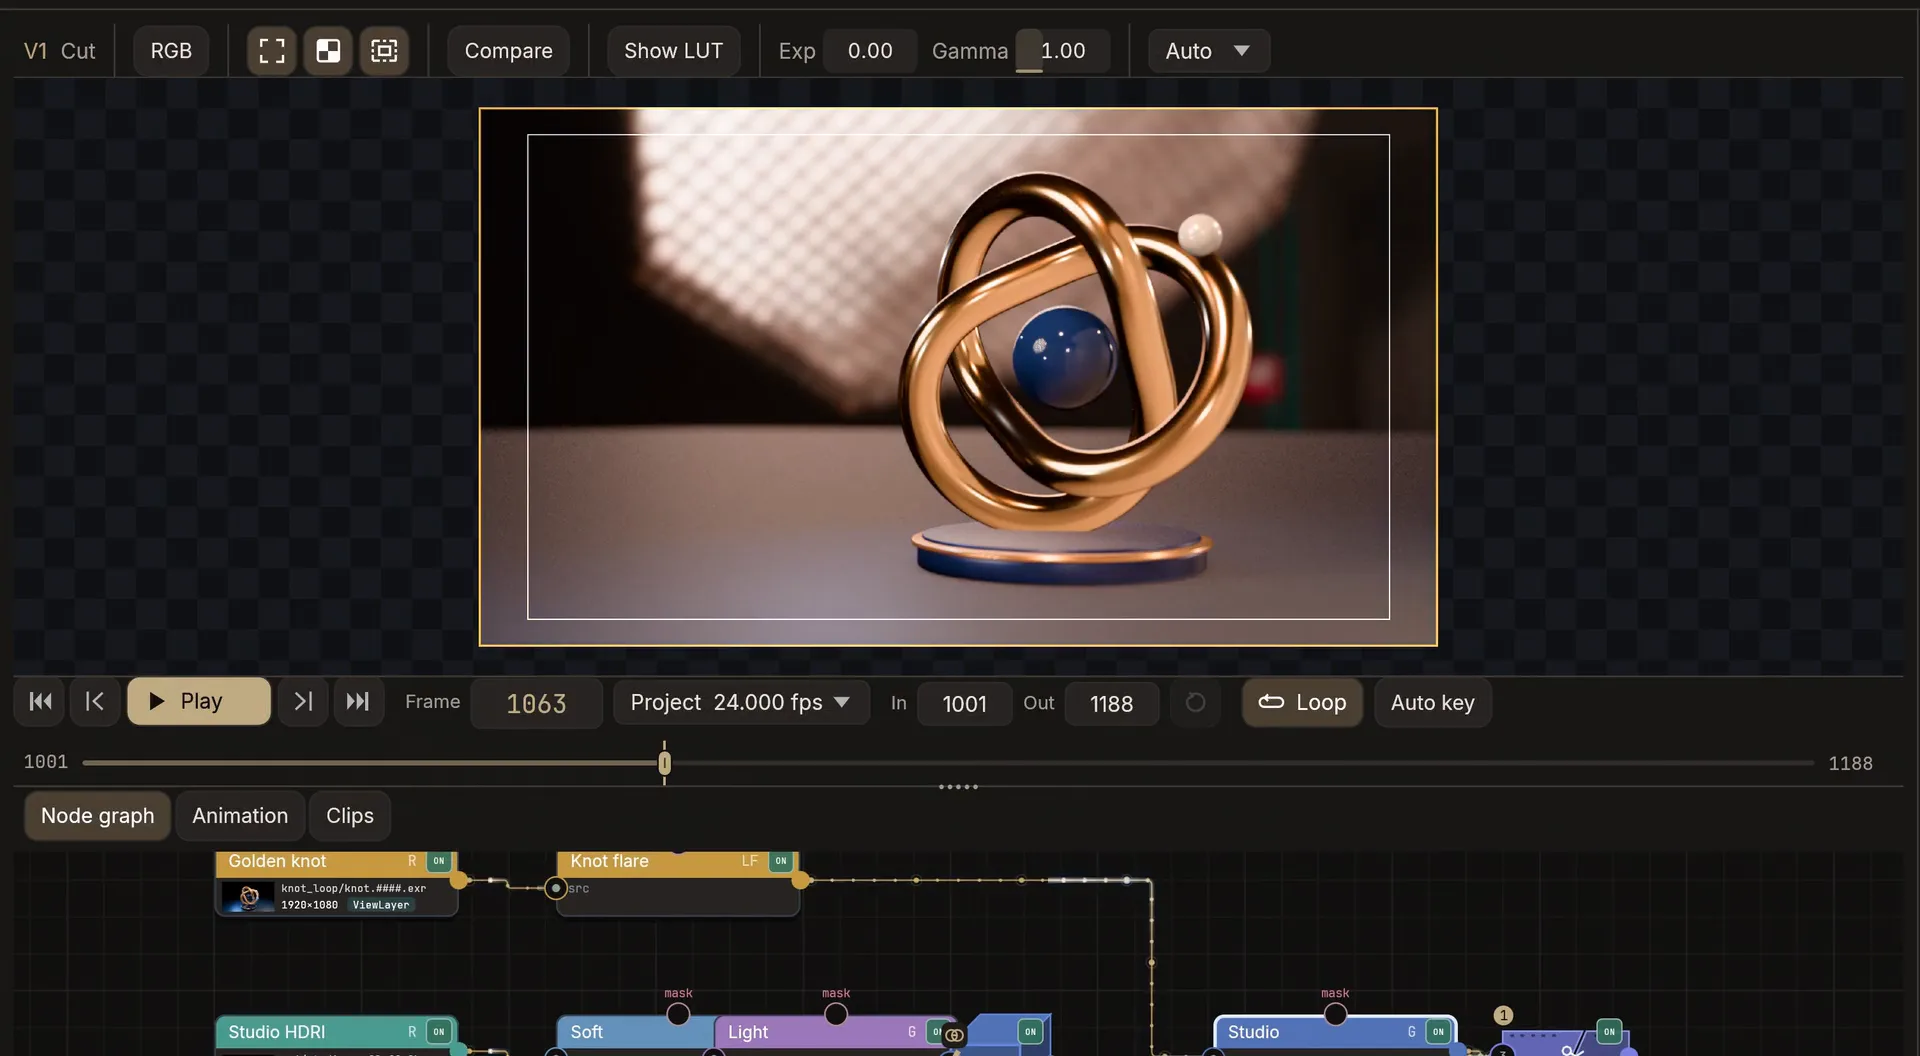Click the 1001 start label of timeline
This screenshot has width=1920, height=1056.
(x=46, y=762)
